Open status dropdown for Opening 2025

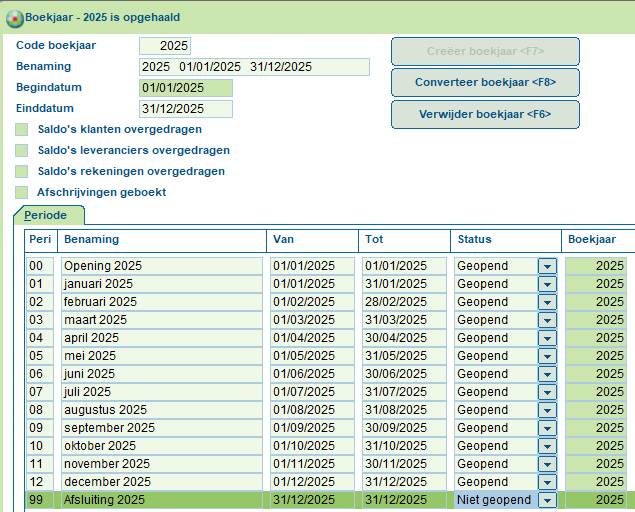pos(547,266)
